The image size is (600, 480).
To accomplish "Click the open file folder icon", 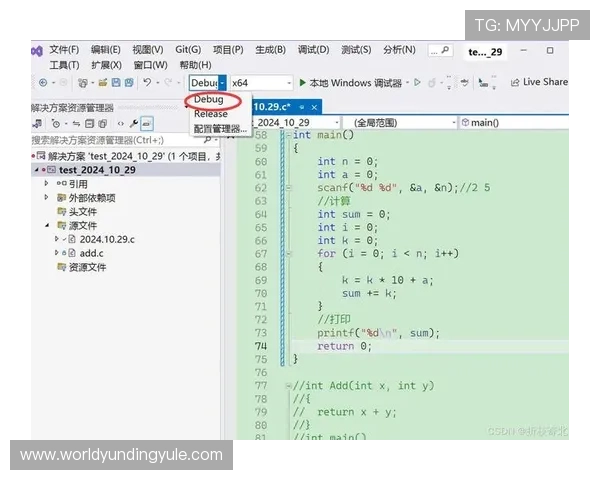I will (103, 82).
